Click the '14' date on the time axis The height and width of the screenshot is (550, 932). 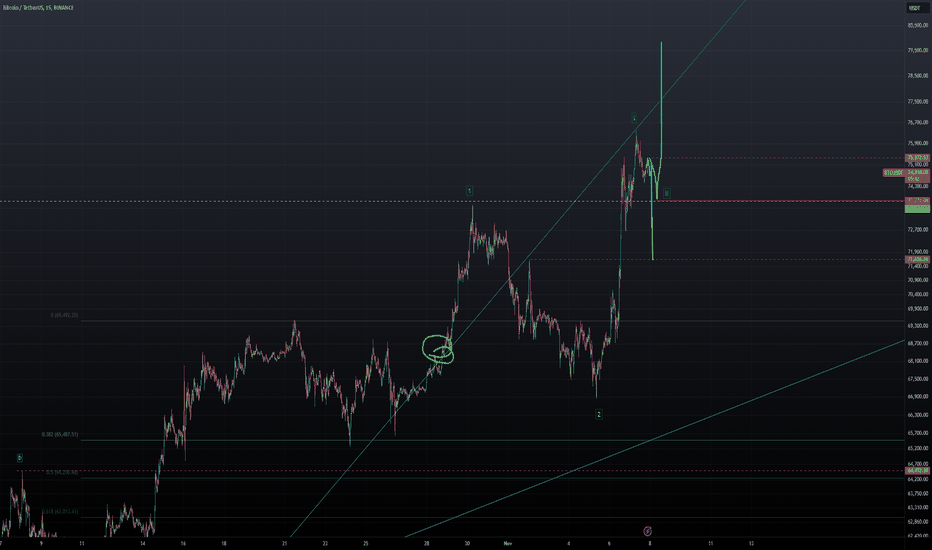(x=143, y=543)
